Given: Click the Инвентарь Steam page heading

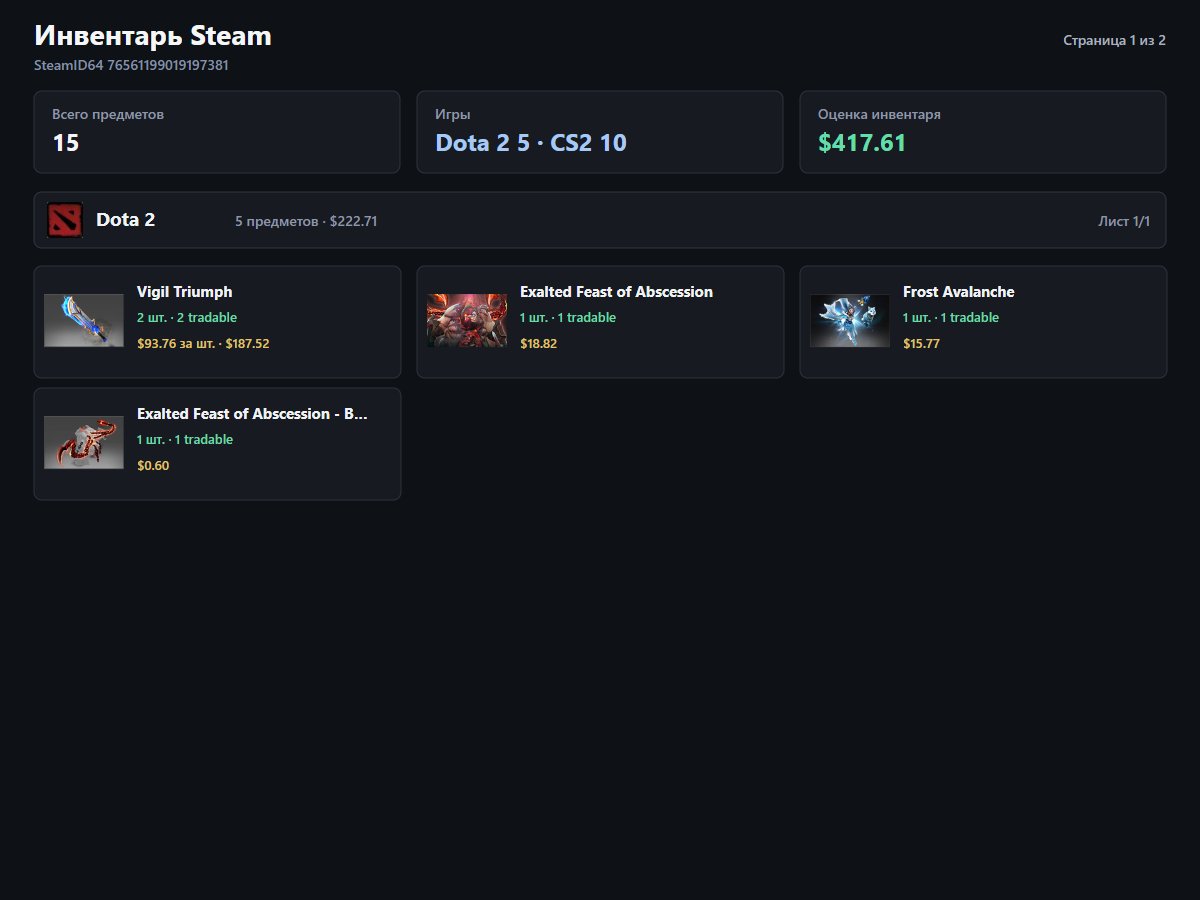Looking at the screenshot, I should (x=153, y=36).
